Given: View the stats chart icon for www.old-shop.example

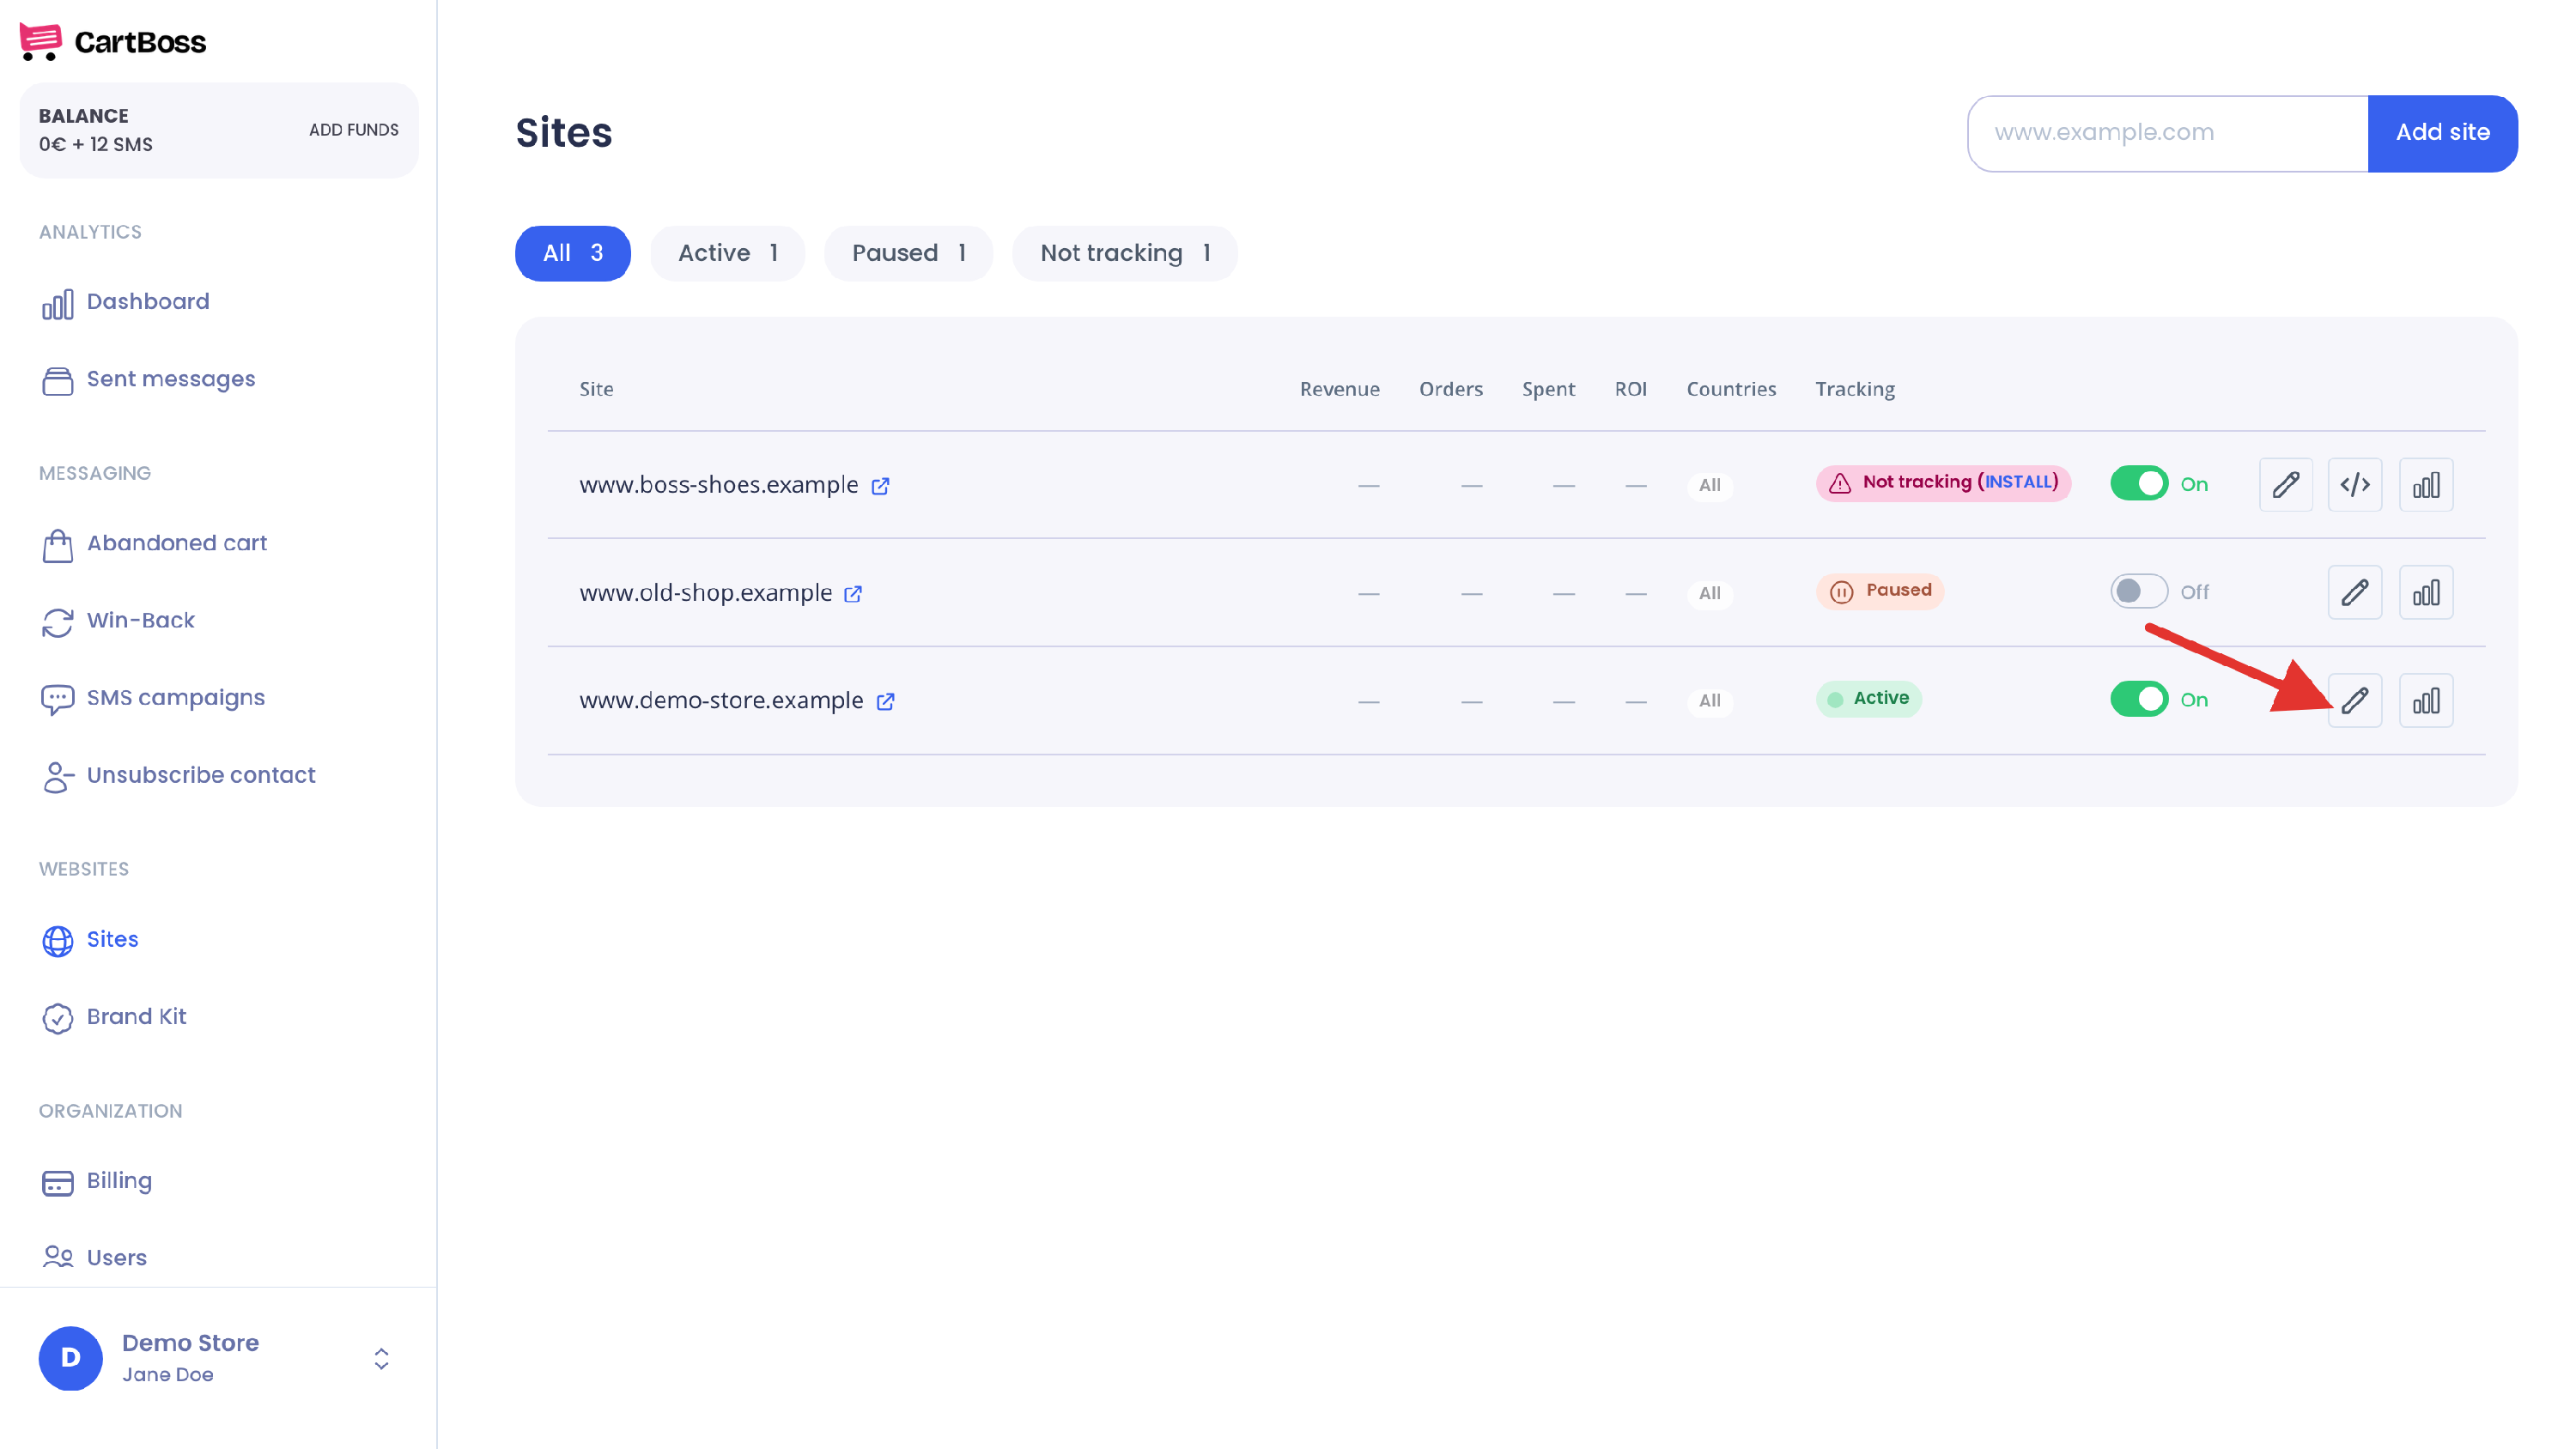Looking at the screenshot, I should [x=2426, y=593].
